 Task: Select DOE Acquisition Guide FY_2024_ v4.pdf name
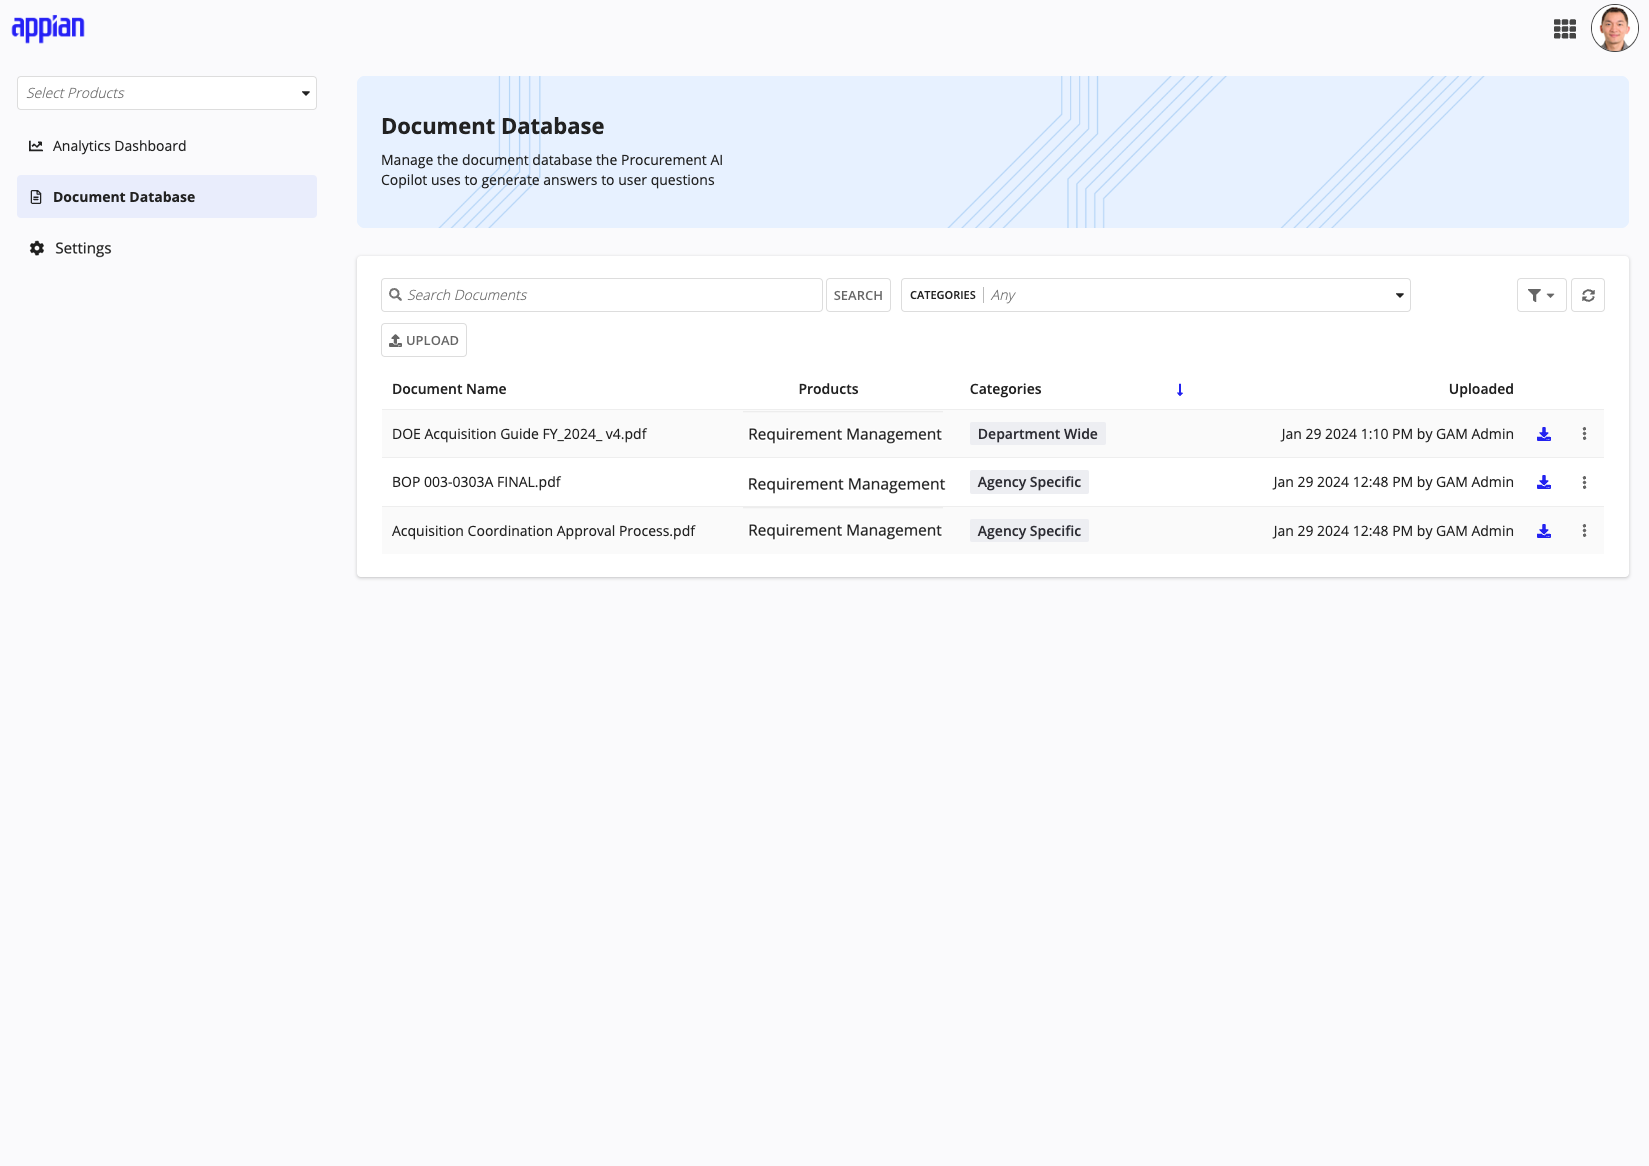[519, 434]
